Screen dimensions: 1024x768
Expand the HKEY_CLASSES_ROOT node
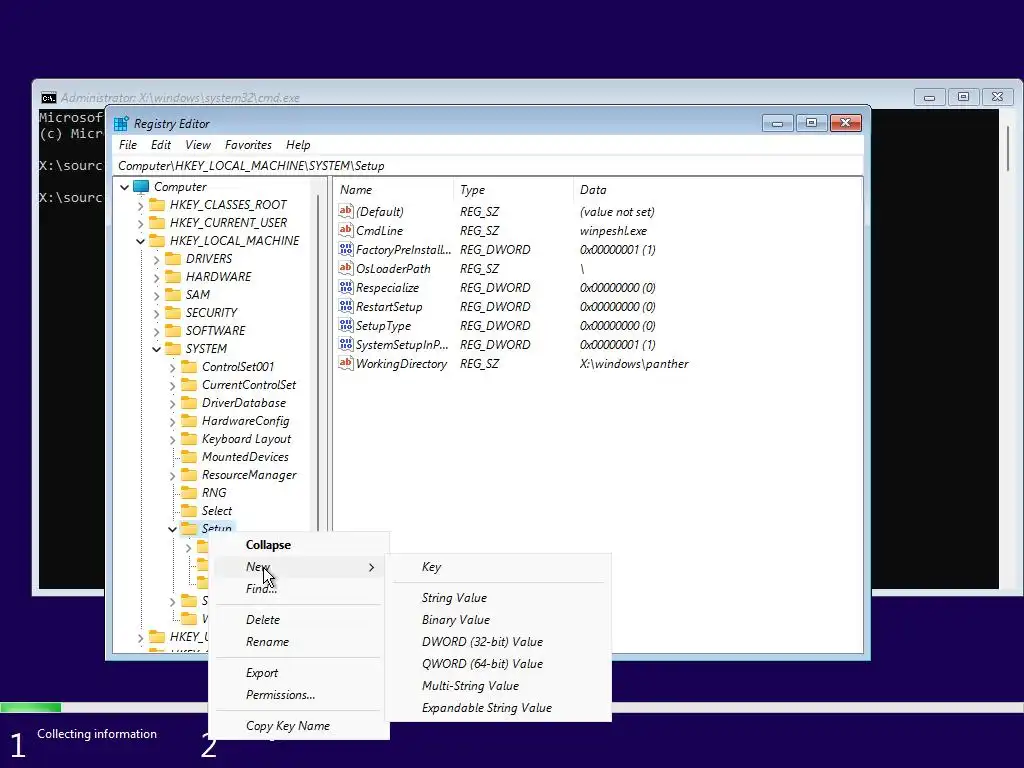140,205
